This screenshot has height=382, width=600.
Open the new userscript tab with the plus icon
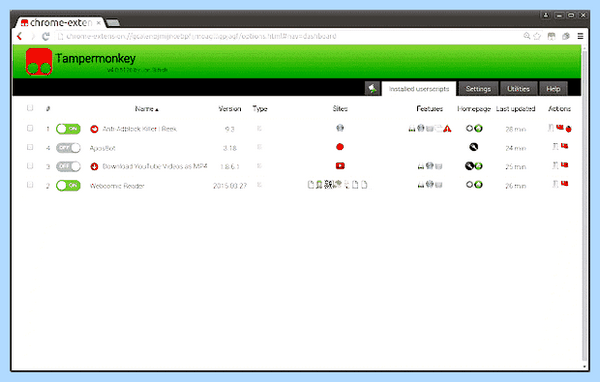tap(373, 89)
